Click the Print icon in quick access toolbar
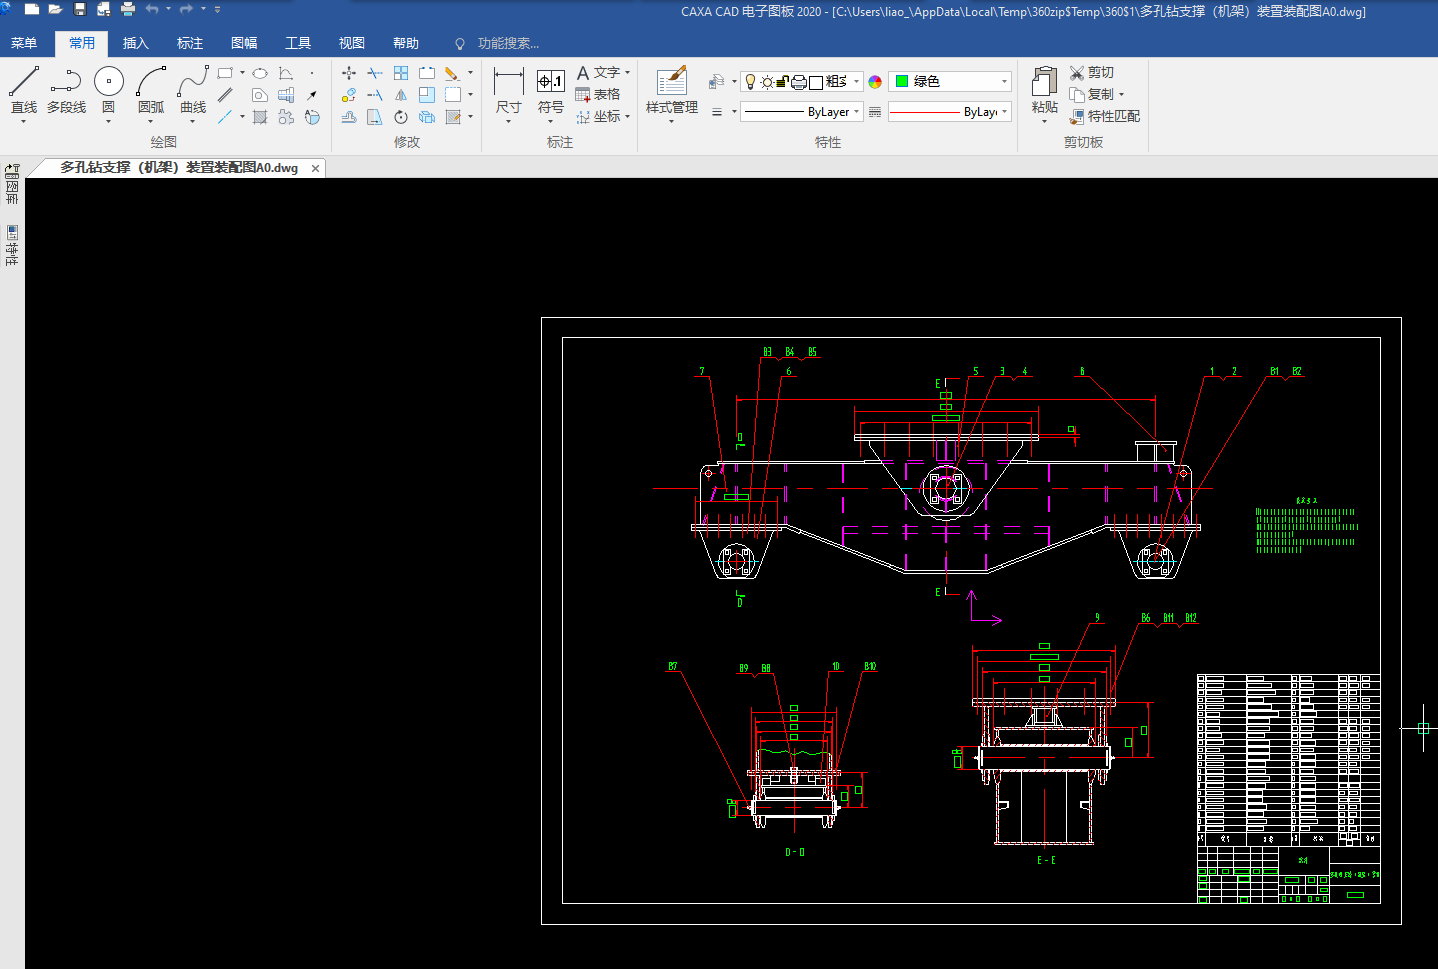Image resolution: width=1438 pixels, height=969 pixels. 128,9
